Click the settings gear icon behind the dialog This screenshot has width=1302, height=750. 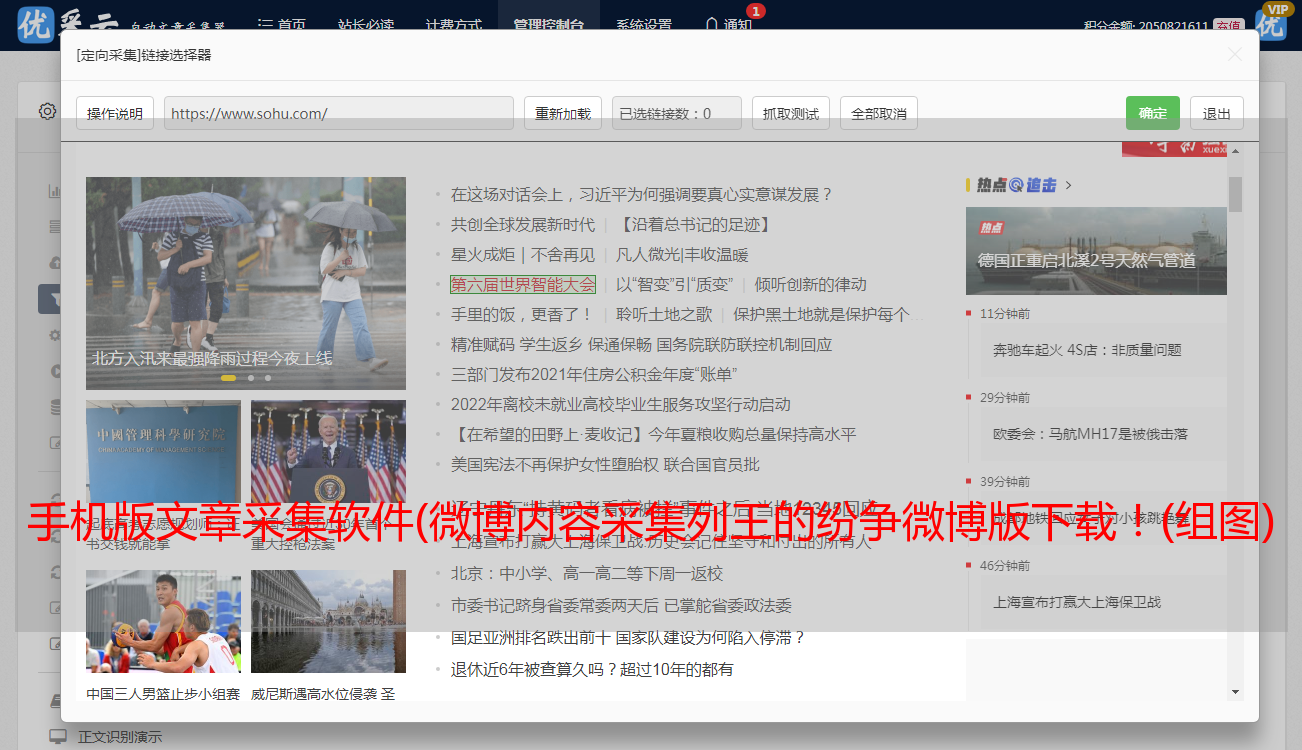click(47, 111)
